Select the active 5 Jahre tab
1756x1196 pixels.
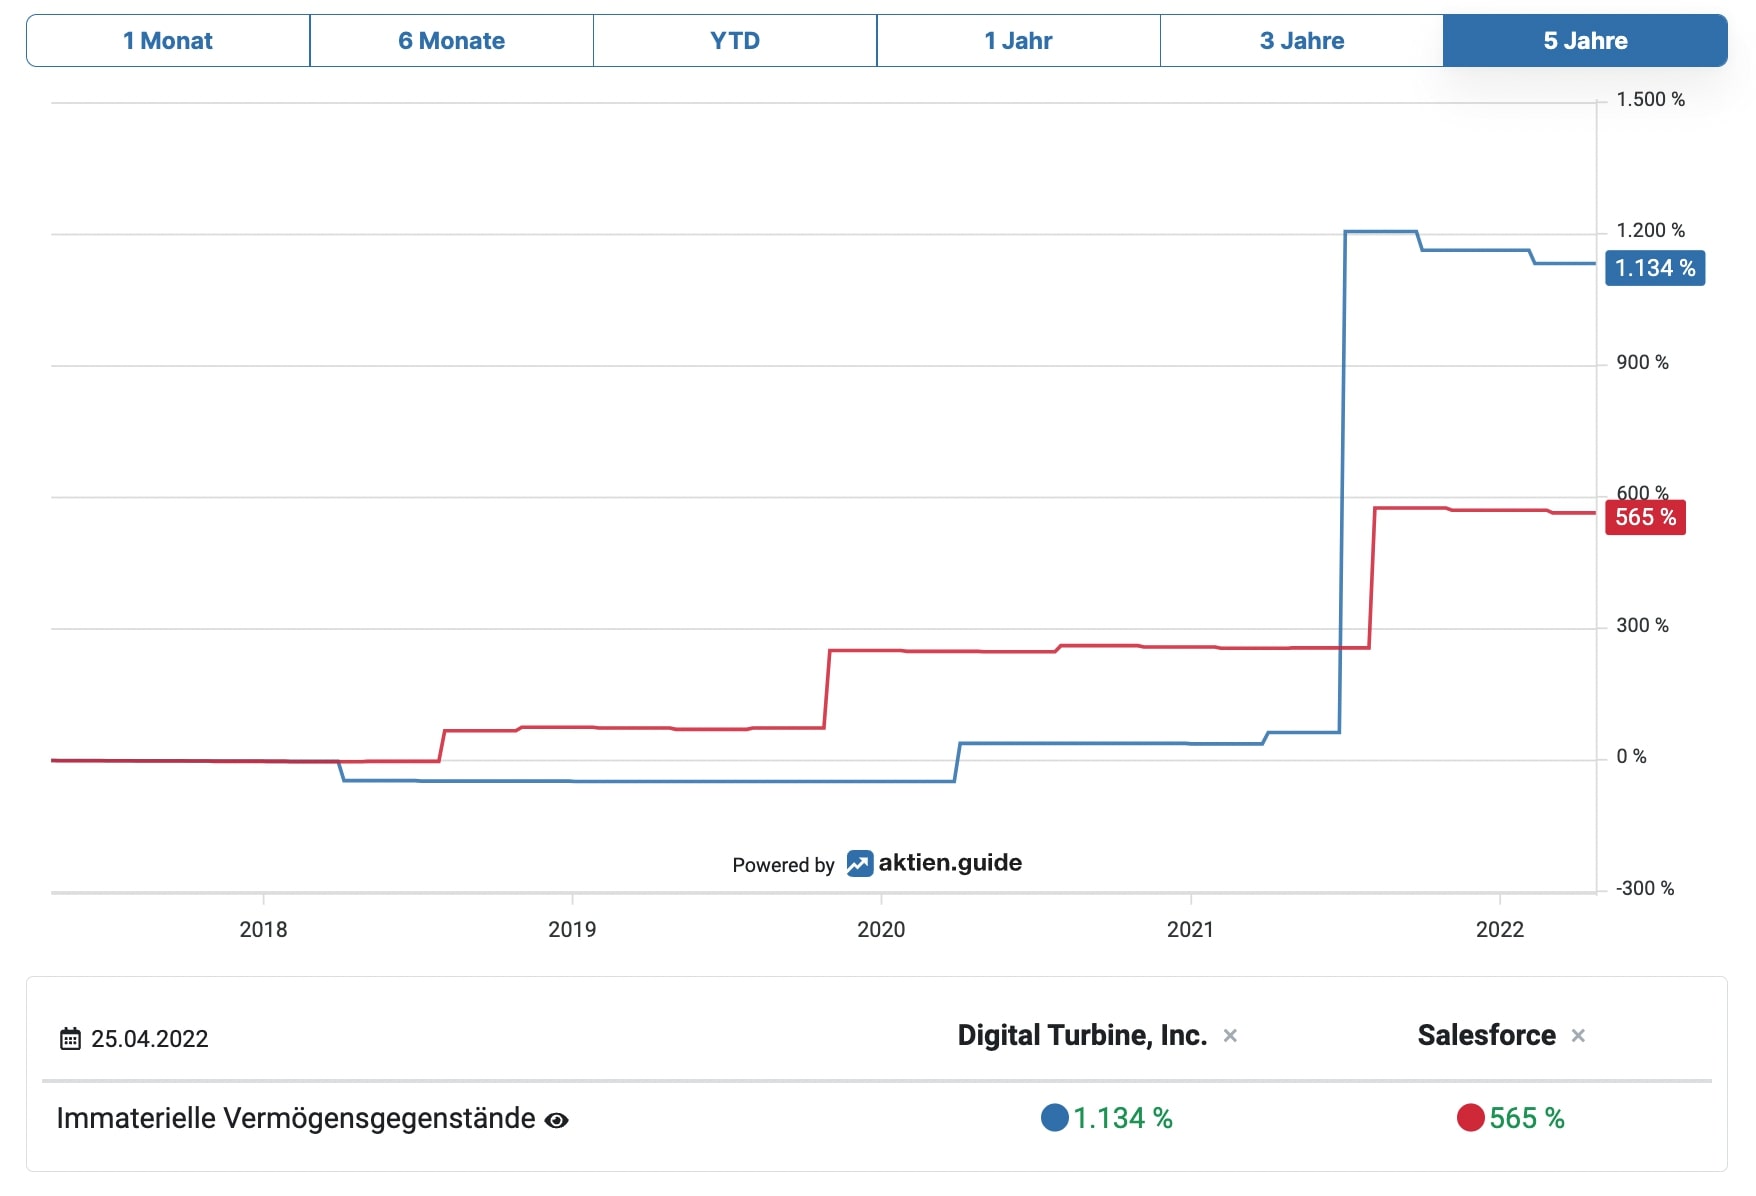coord(1585,41)
